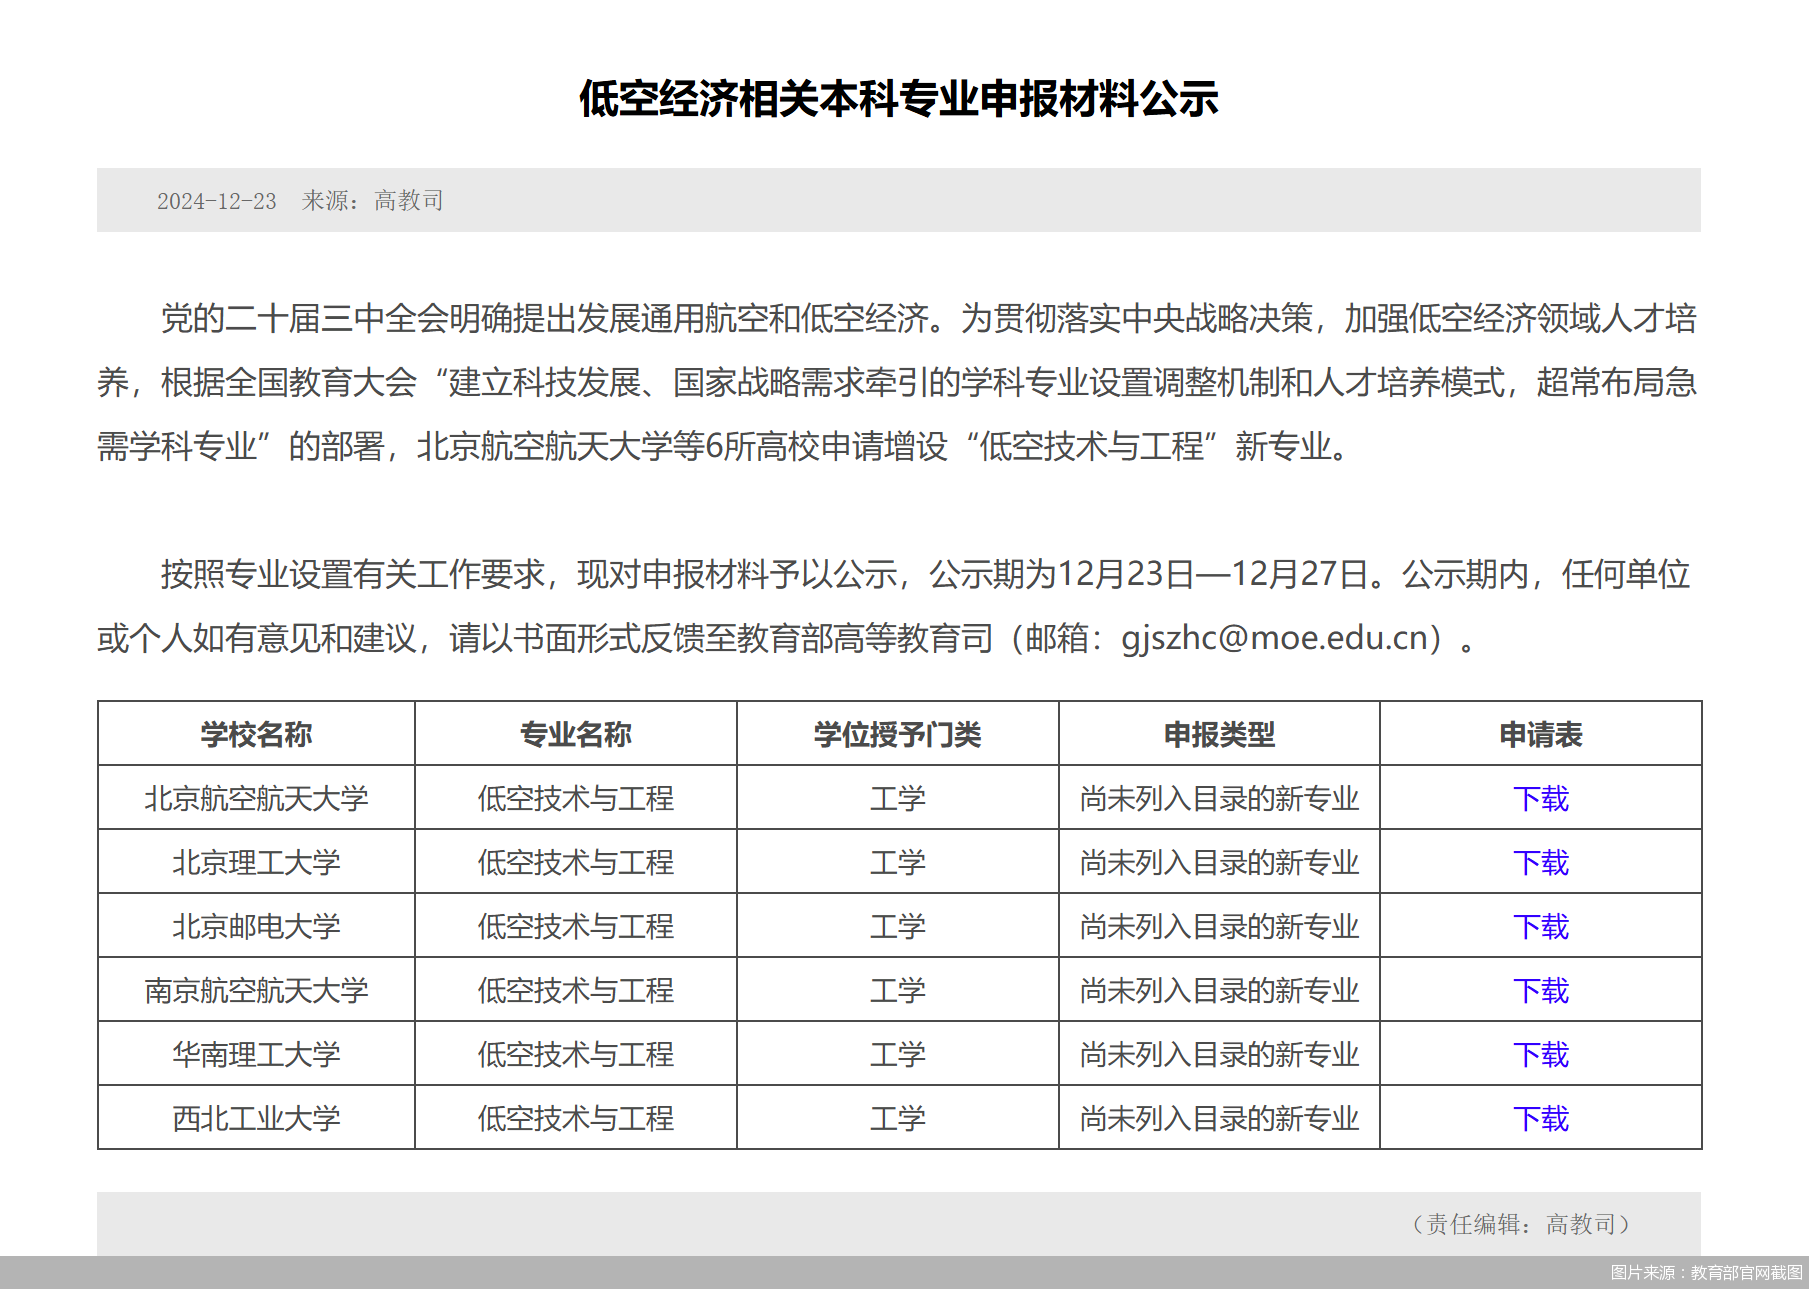Select the 学校名称 column header
1809x1289 pixels.
[x=256, y=734]
